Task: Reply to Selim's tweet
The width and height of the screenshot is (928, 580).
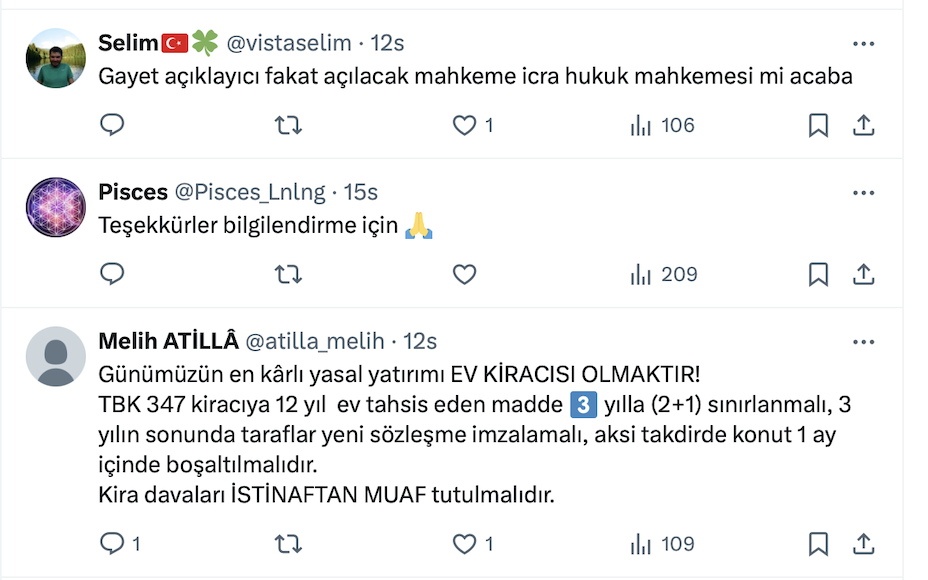Action: (113, 125)
